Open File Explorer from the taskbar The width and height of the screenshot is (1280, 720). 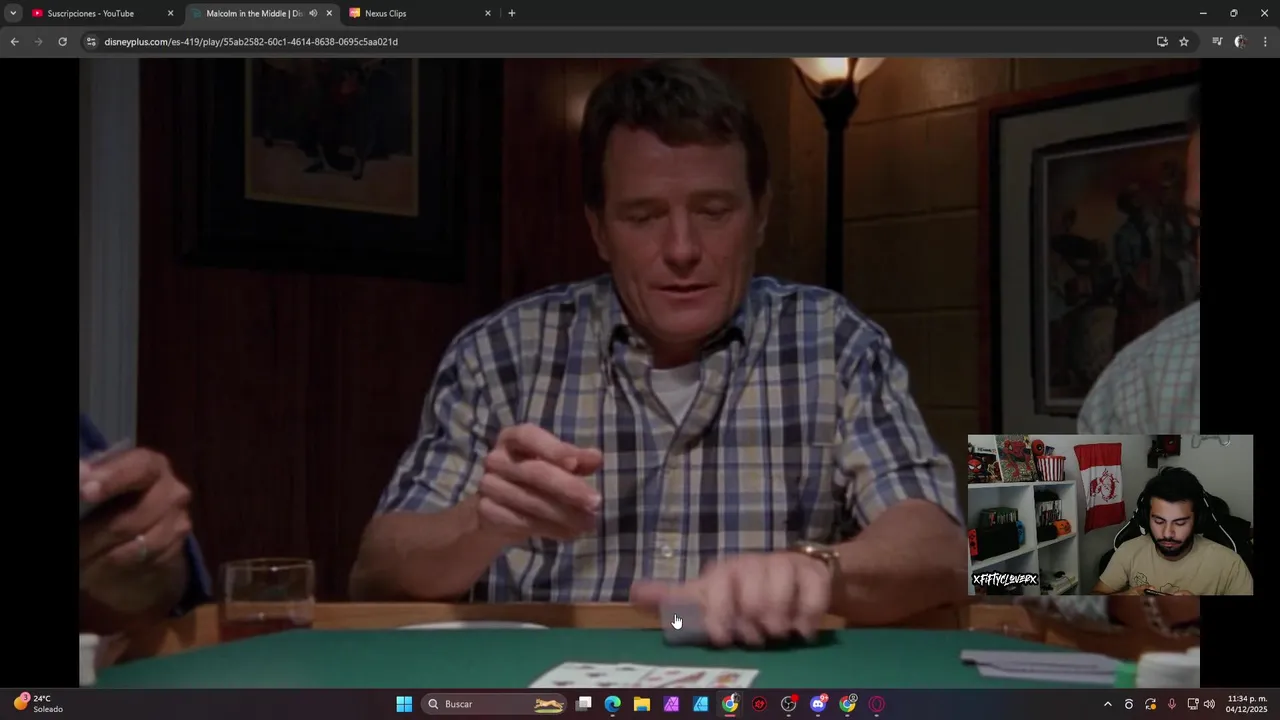642,704
